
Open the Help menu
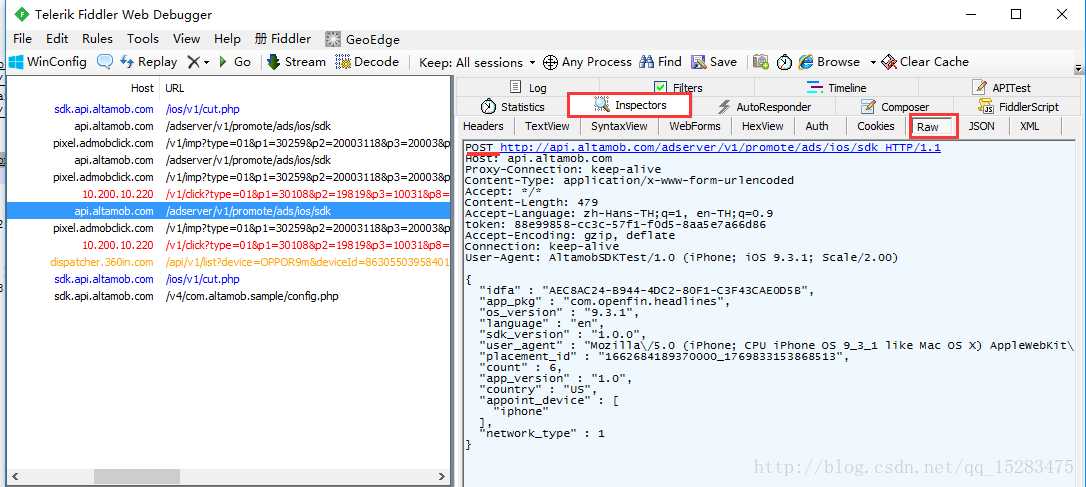[227, 39]
